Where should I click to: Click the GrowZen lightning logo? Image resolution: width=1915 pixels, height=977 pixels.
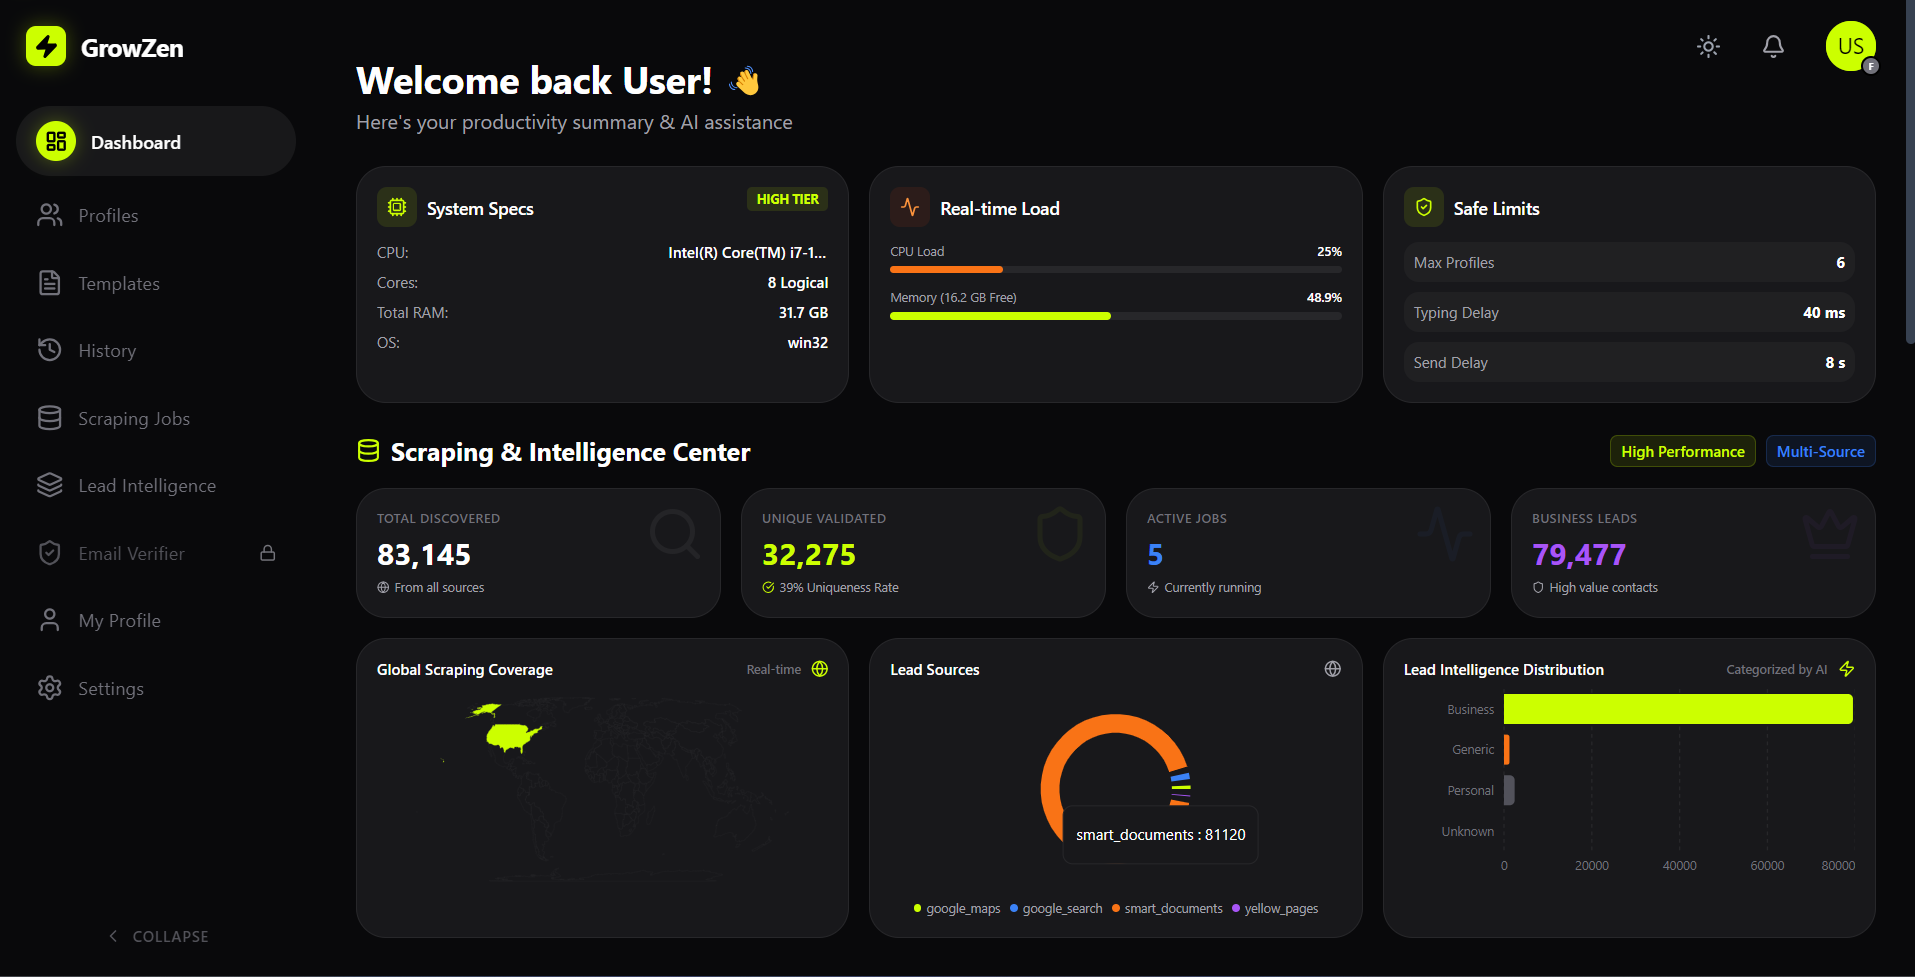click(x=45, y=46)
